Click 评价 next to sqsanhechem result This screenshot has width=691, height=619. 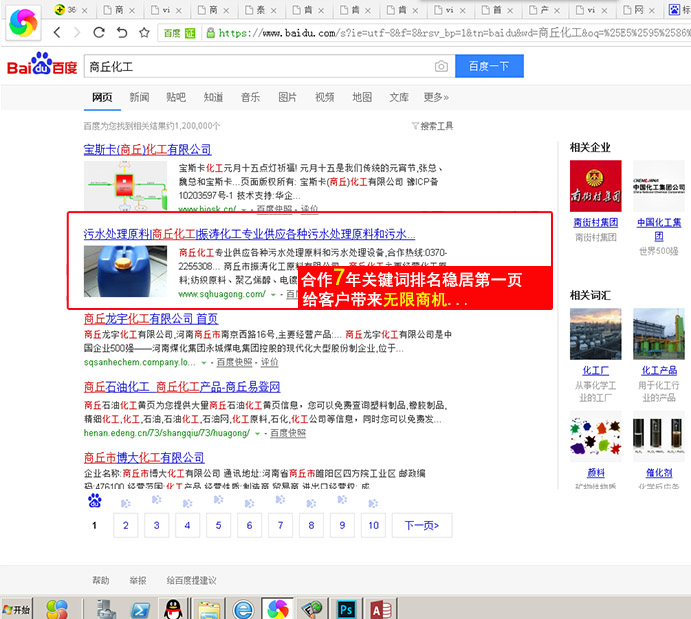[269, 362]
